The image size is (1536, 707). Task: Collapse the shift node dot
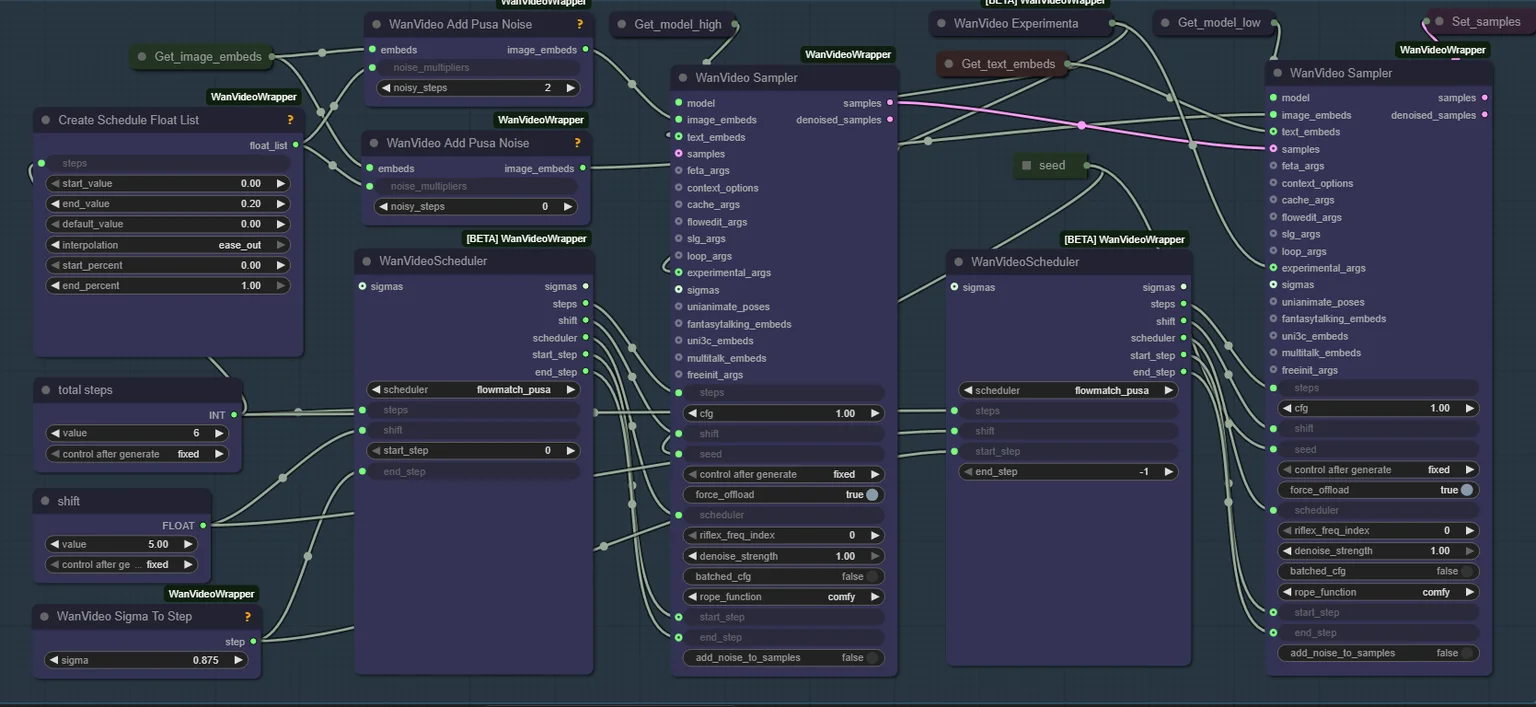tap(46, 501)
